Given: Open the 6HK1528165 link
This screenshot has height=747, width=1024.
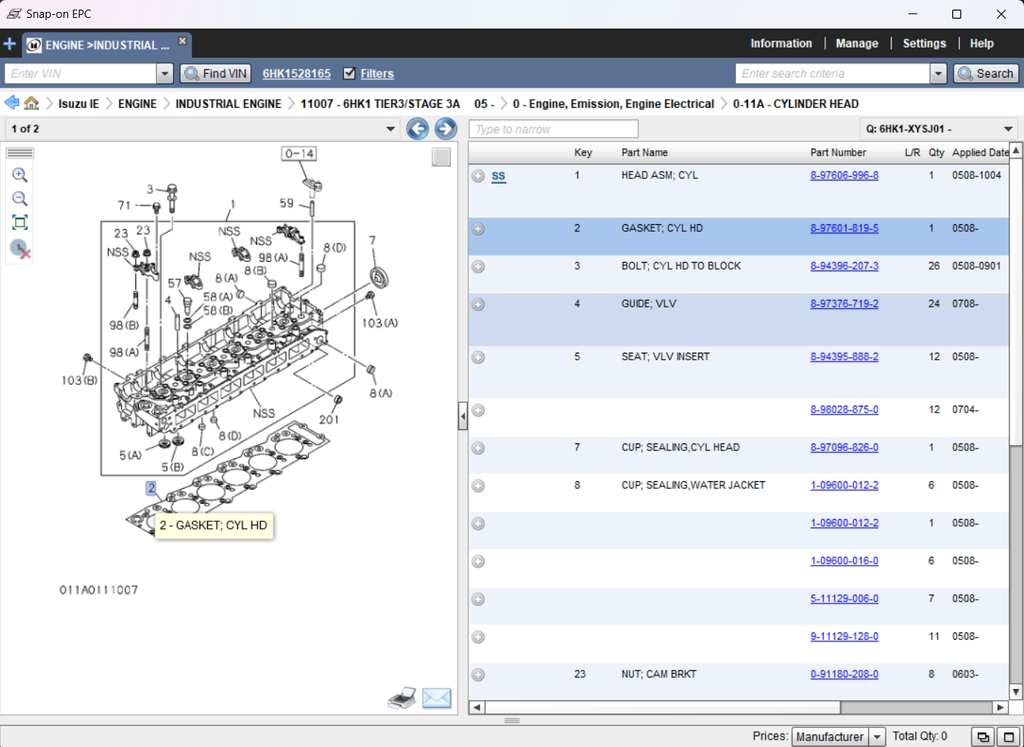Looking at the screenshot, I should 296,74.
